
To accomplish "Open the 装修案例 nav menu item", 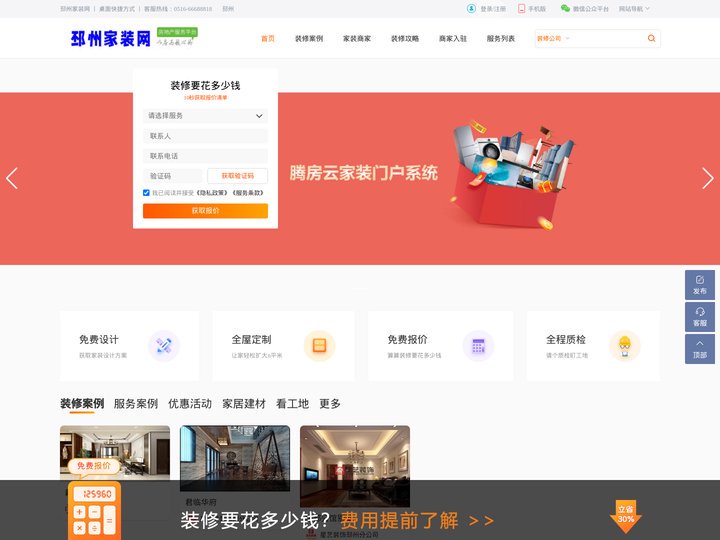I will pos(309,39).
